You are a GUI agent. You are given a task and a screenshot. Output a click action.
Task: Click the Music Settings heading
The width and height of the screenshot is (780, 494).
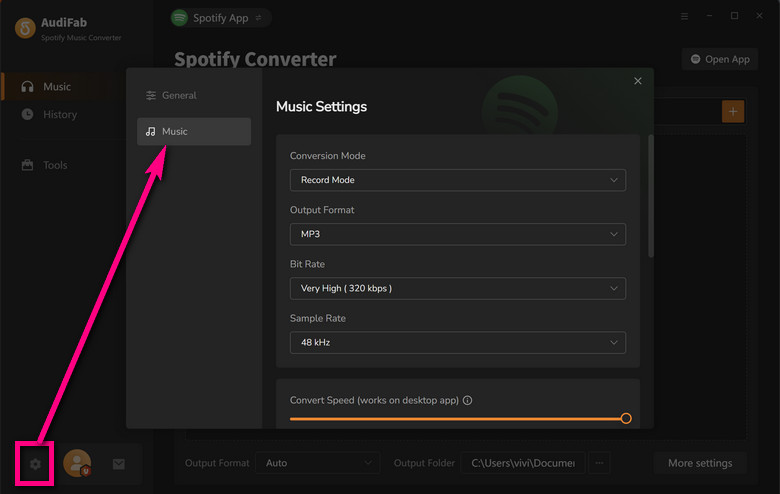tap(321, 107)
